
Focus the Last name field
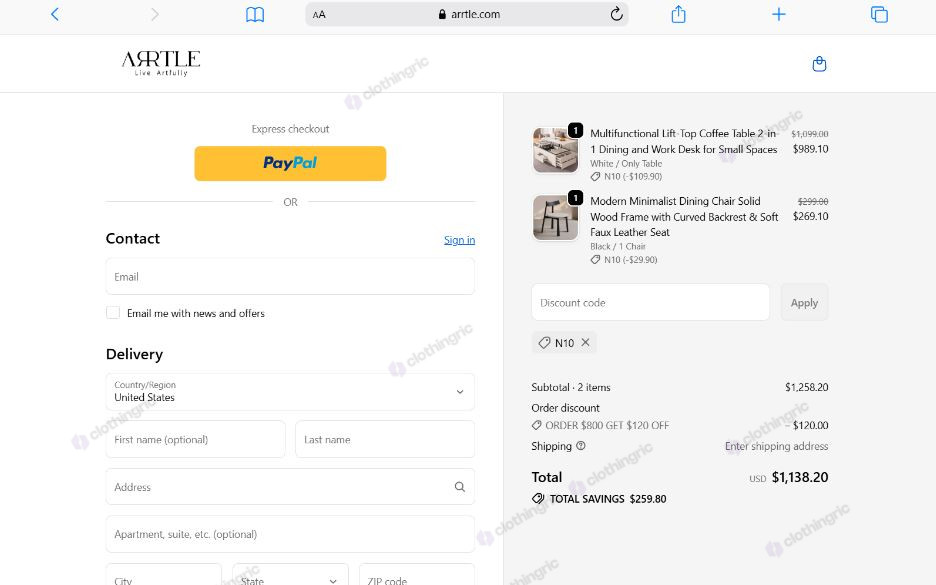pos(385,439)
